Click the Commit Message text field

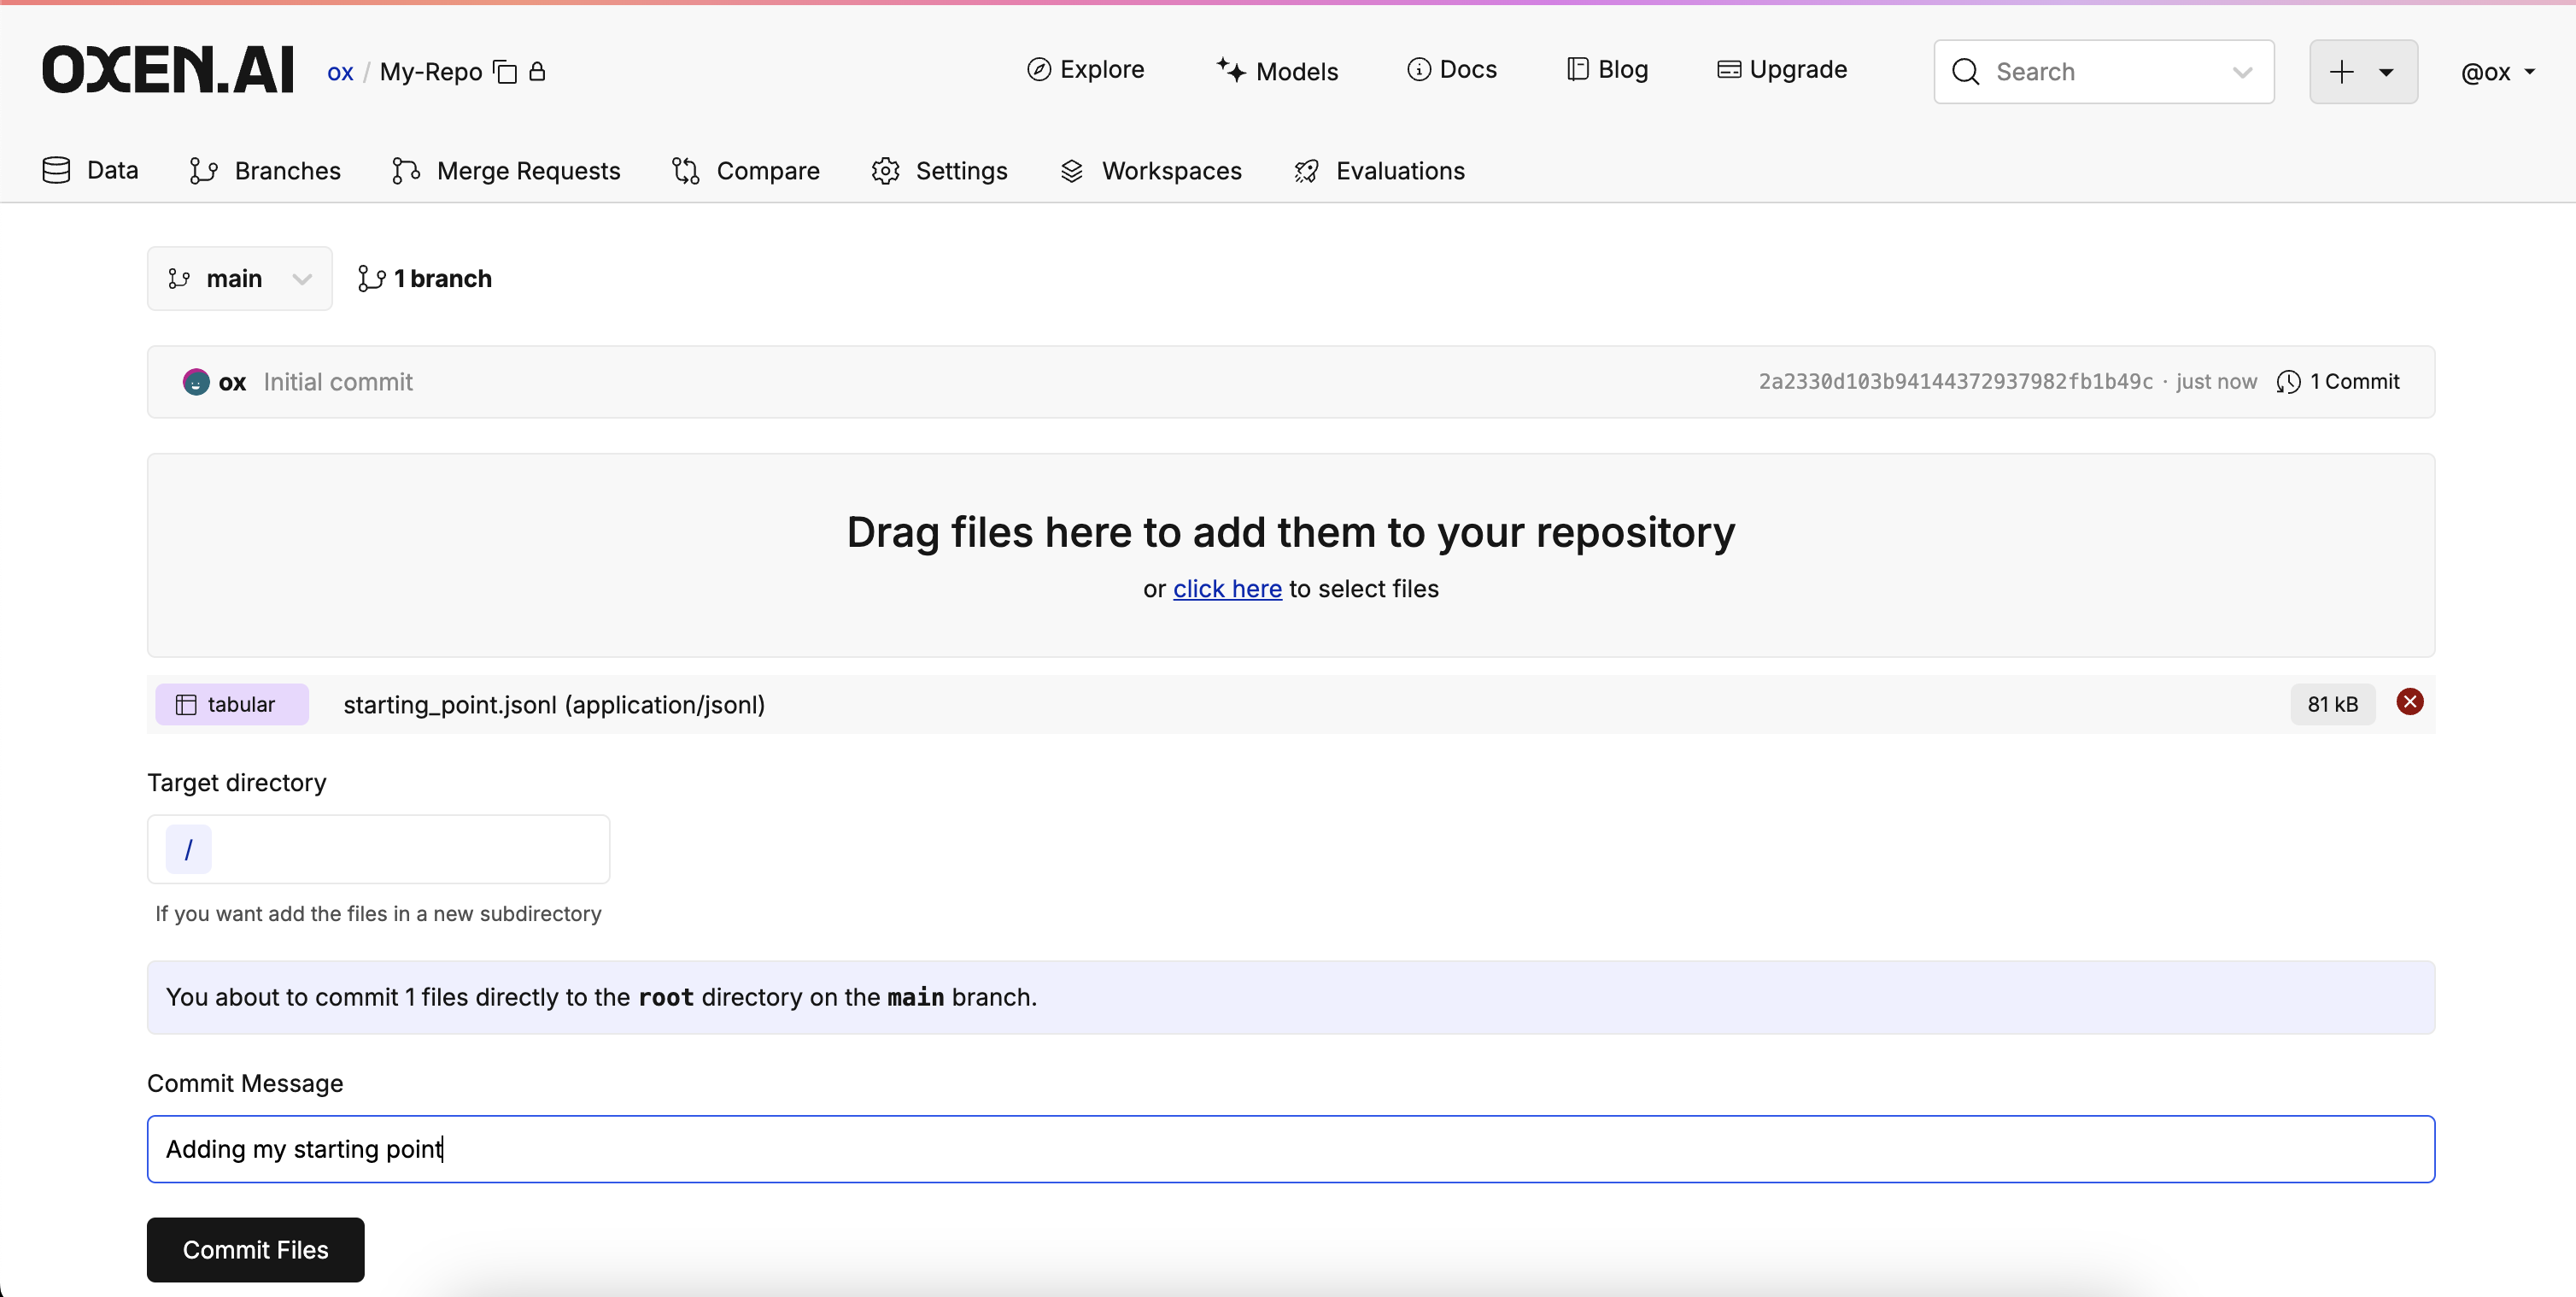tap(1290, 1149)
